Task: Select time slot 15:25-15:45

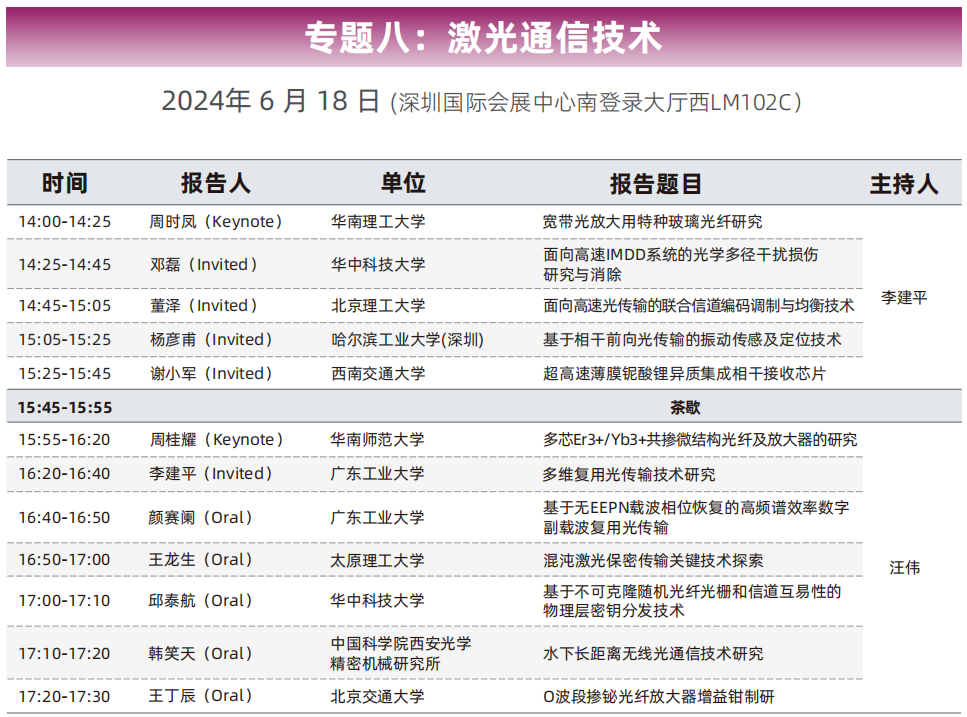Action: pos(65,374)
